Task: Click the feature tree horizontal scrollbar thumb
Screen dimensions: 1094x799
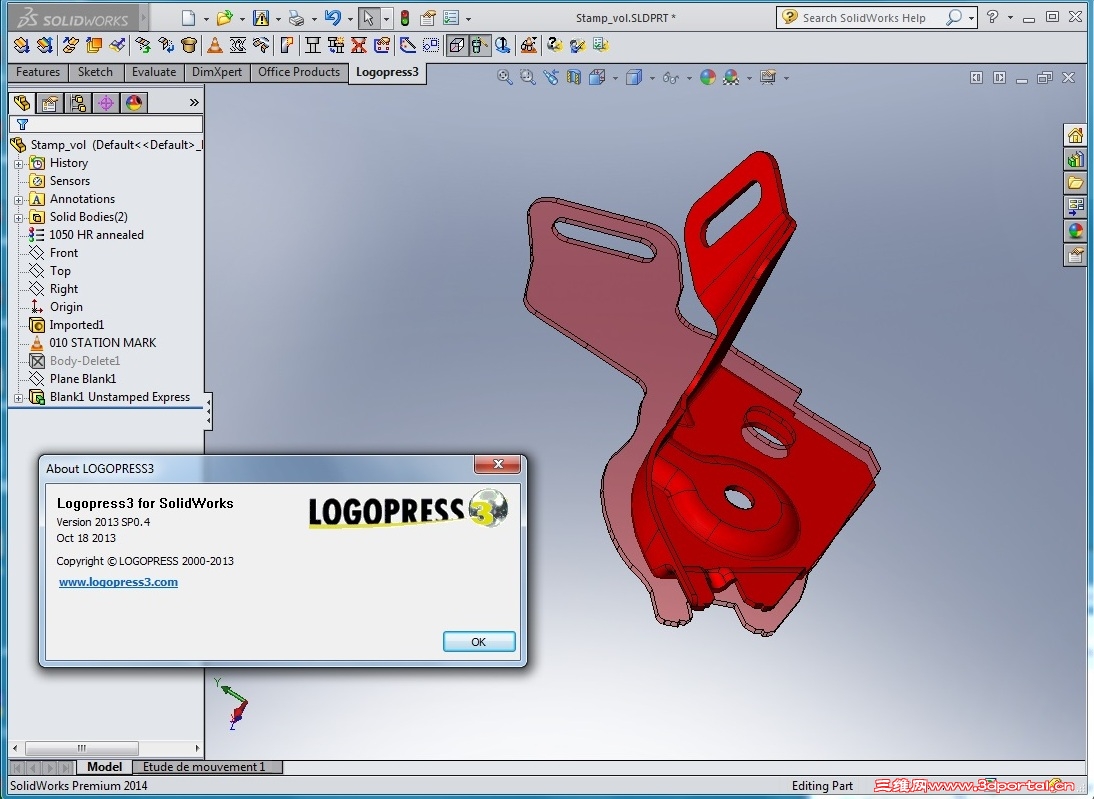Action: 82,748
